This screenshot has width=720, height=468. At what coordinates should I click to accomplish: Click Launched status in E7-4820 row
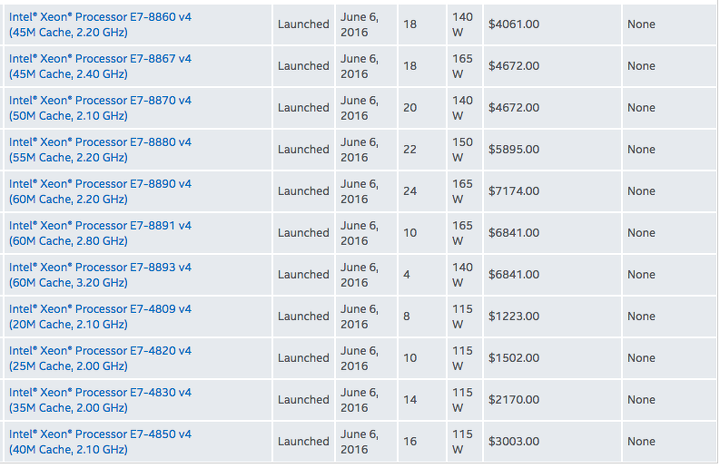304,359
